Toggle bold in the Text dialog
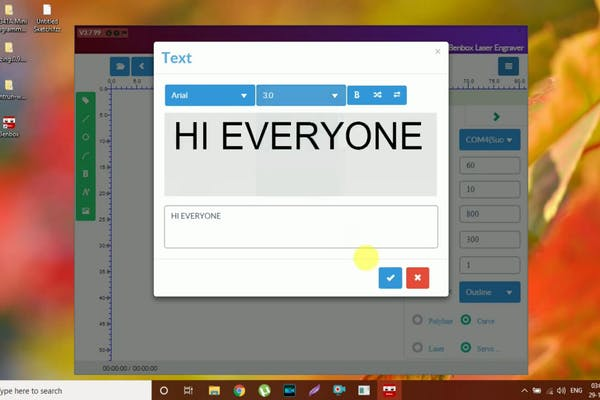 pyautogui.click(x=357, y=95)
